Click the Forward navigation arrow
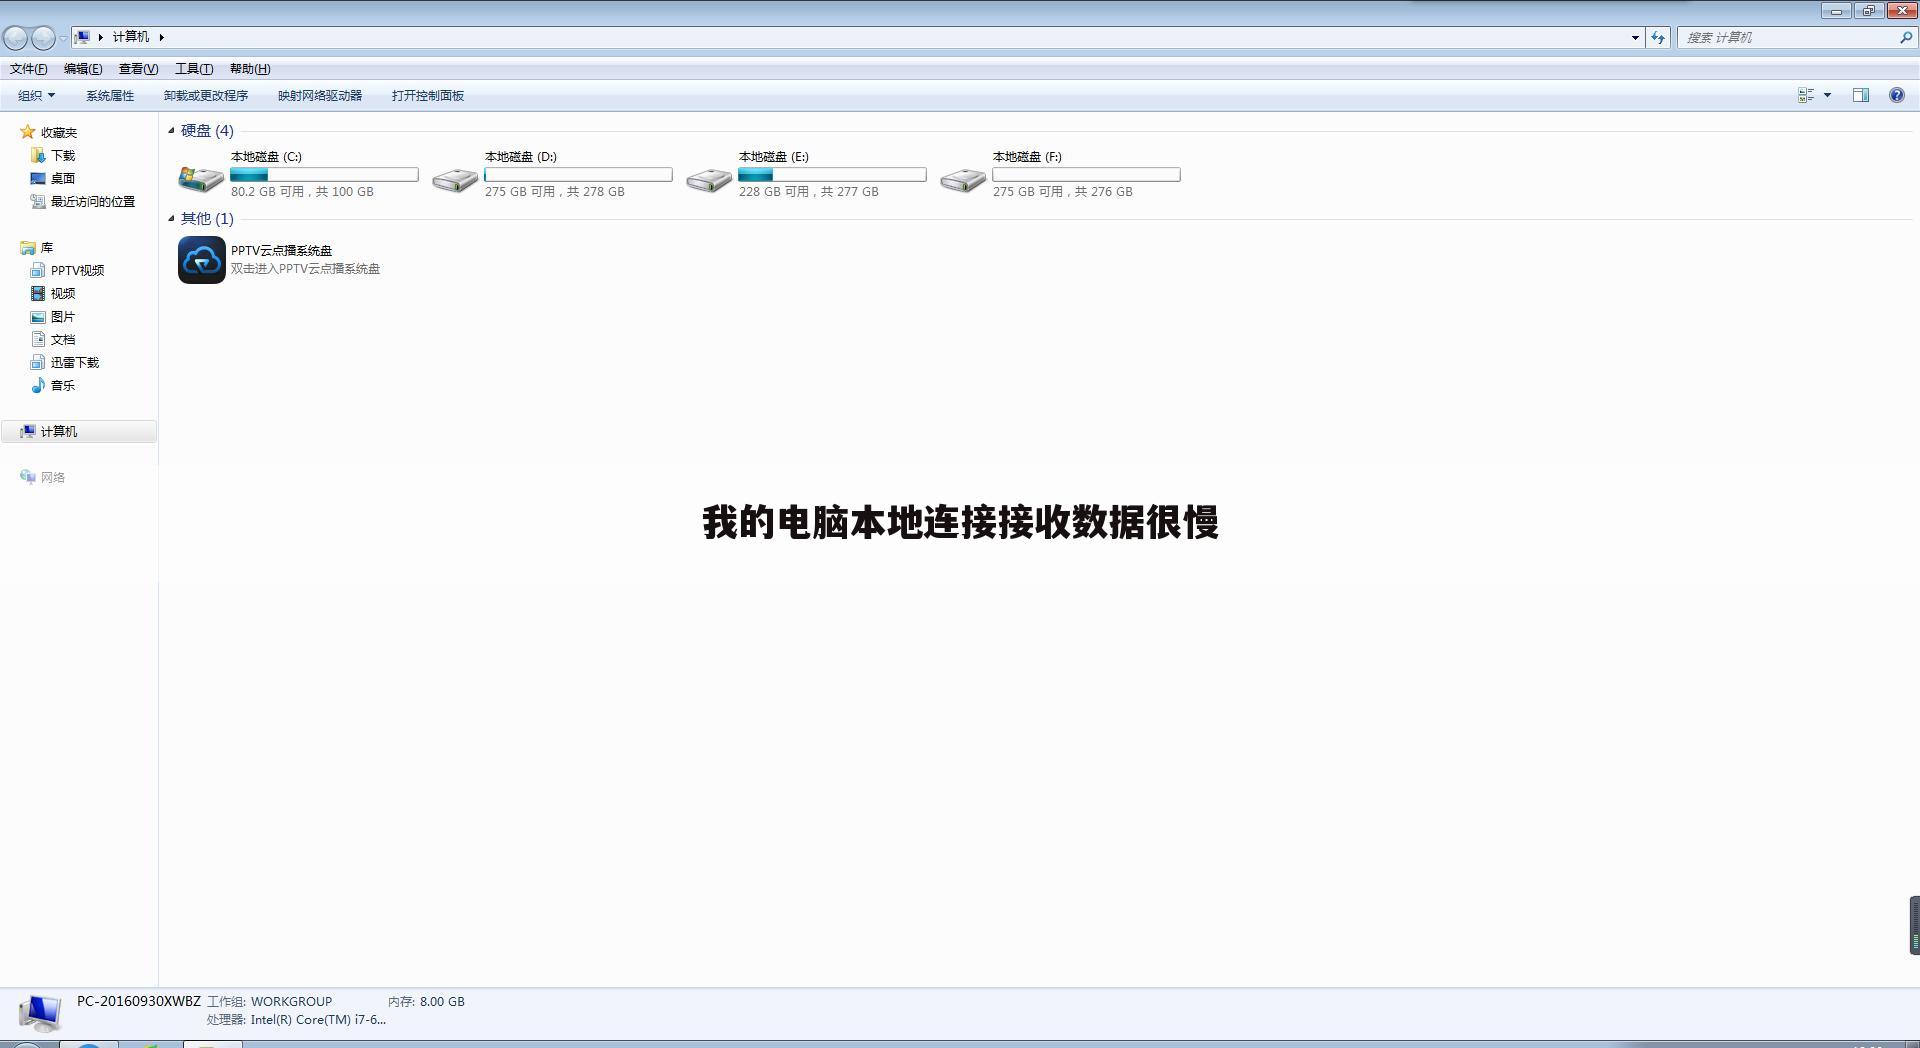This screenshot has width=1920, height=1048. 43,38
